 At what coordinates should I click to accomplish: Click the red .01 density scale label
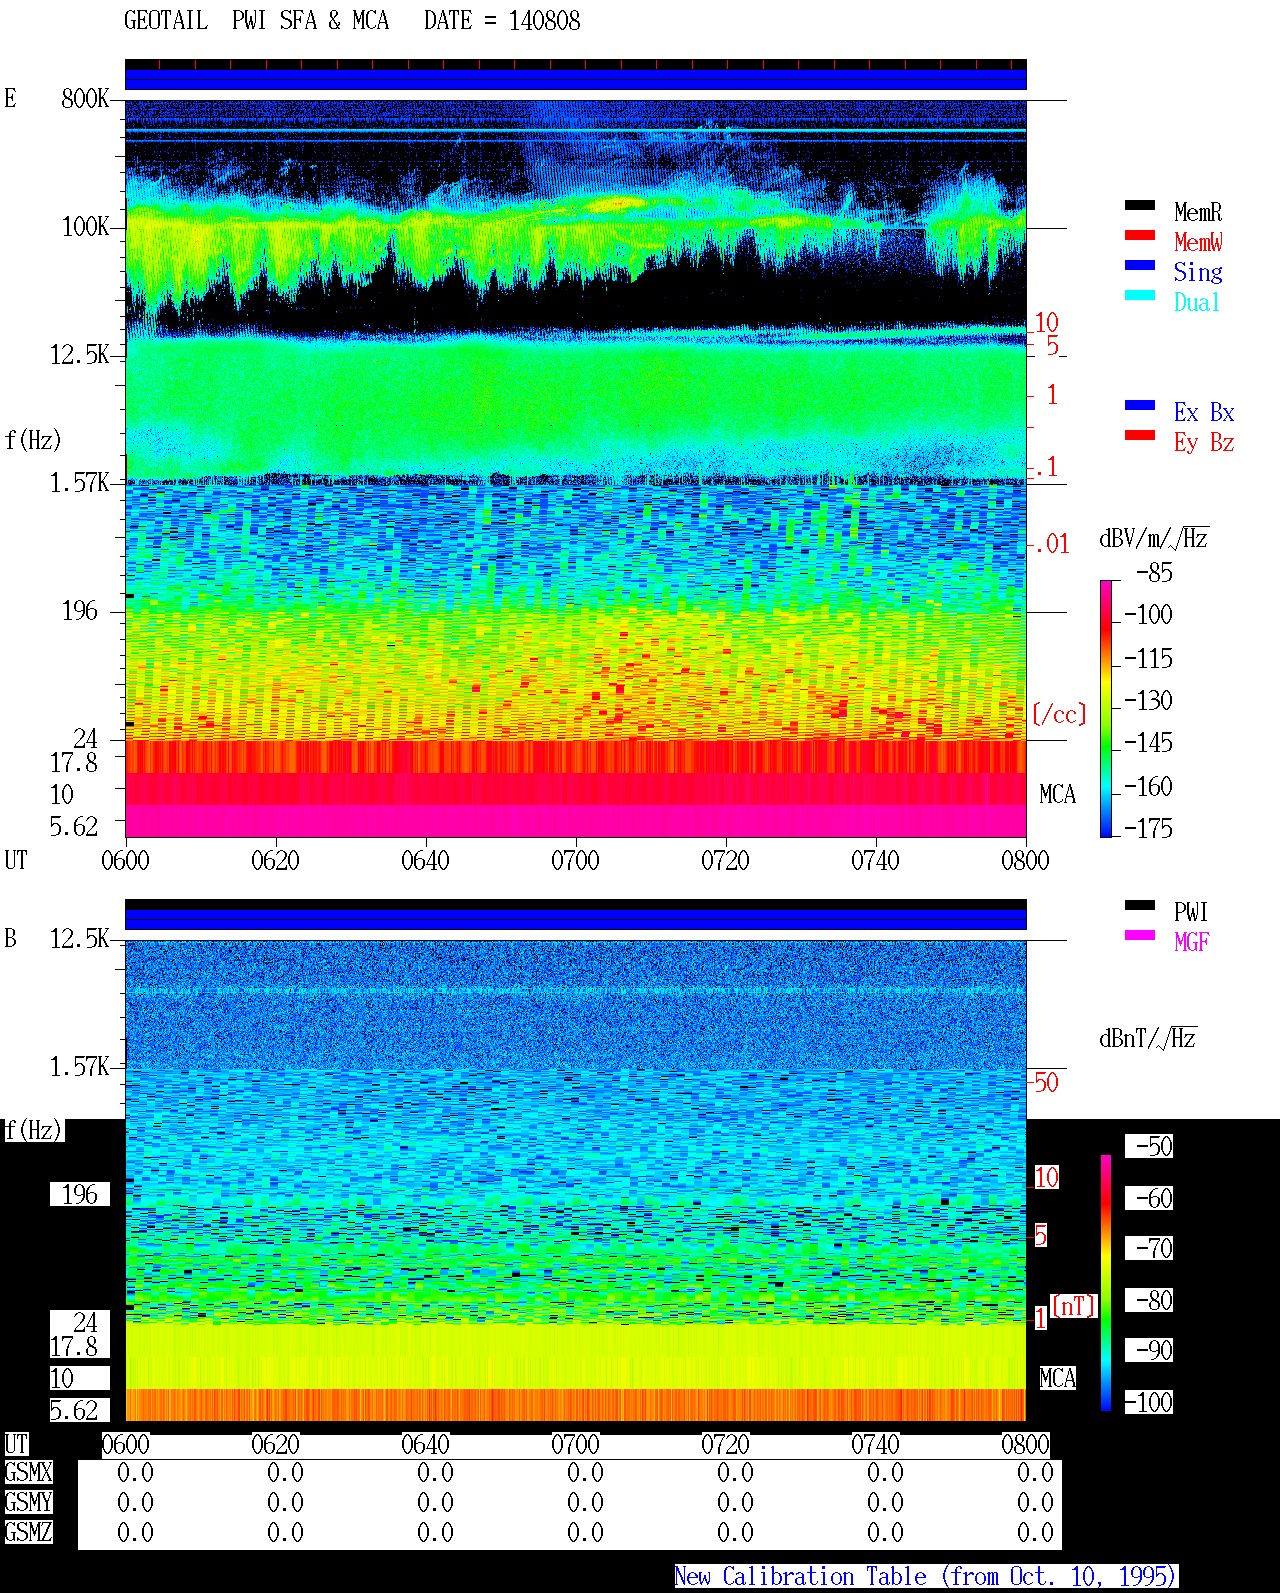[x=1051, y=545]
